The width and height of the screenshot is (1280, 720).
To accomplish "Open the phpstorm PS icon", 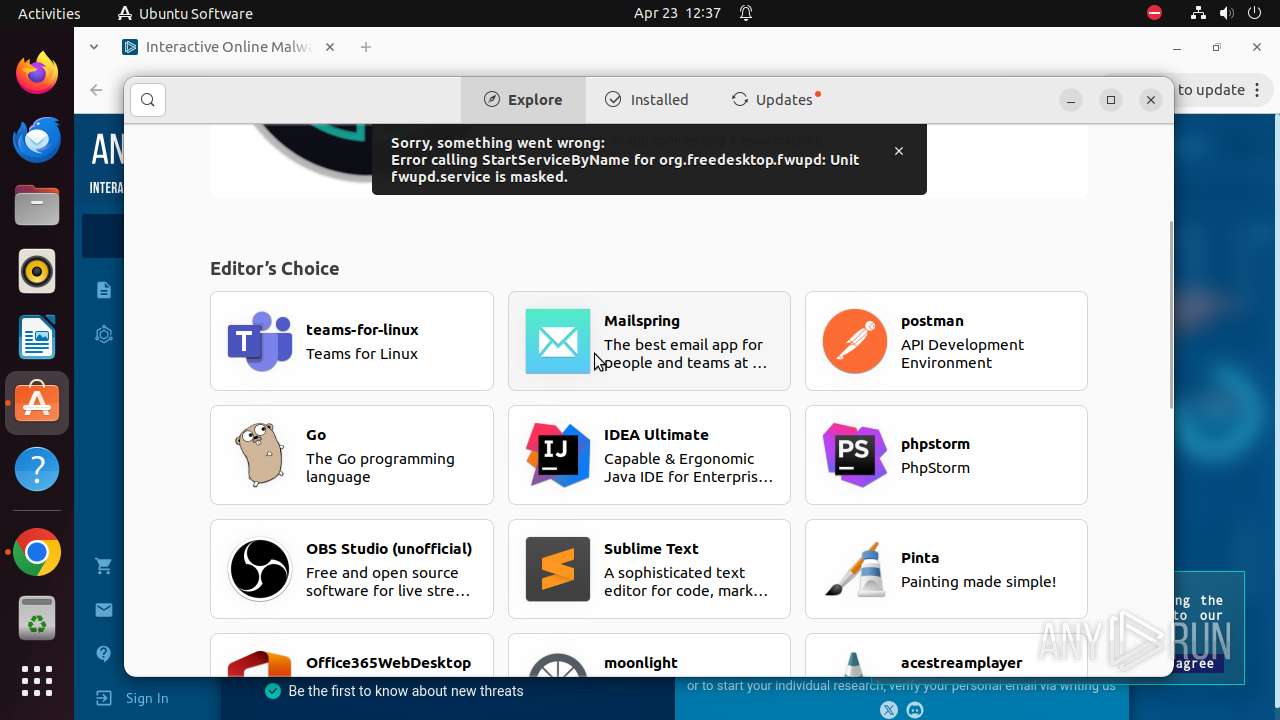I will [855, 455].
